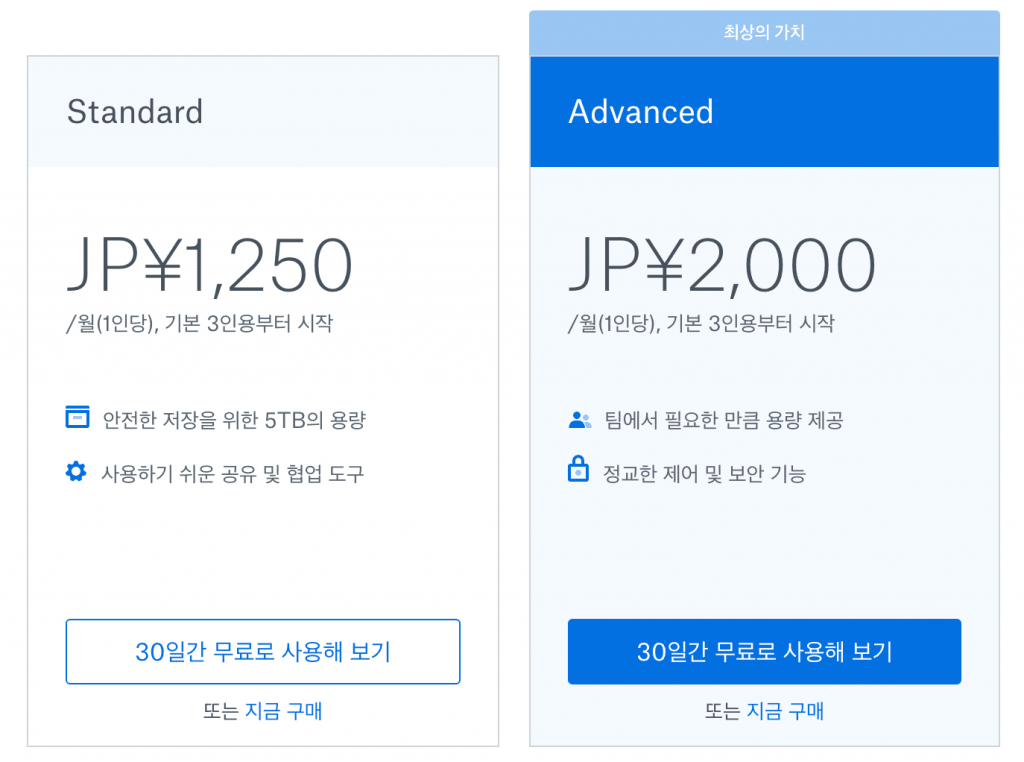Image resolution: width=1024 pixels, height=762 pixels.
Task: Click Standard per-user monthly billing note
Action: [199, 323]
